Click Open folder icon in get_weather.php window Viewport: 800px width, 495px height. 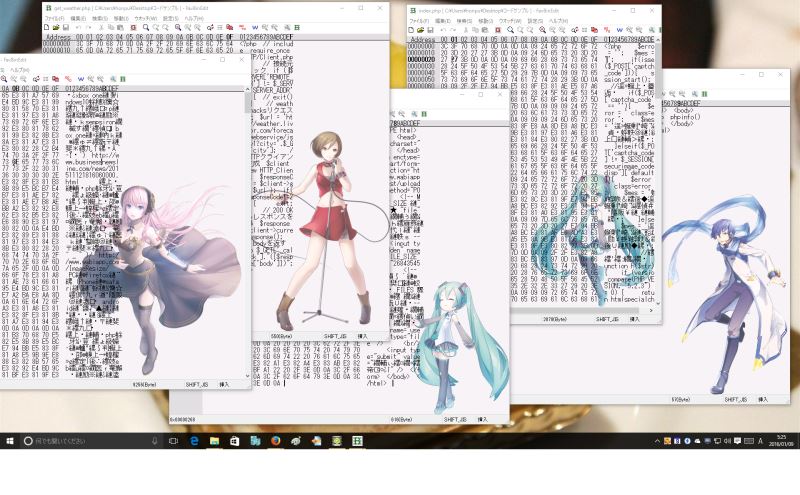pos(56,28)
